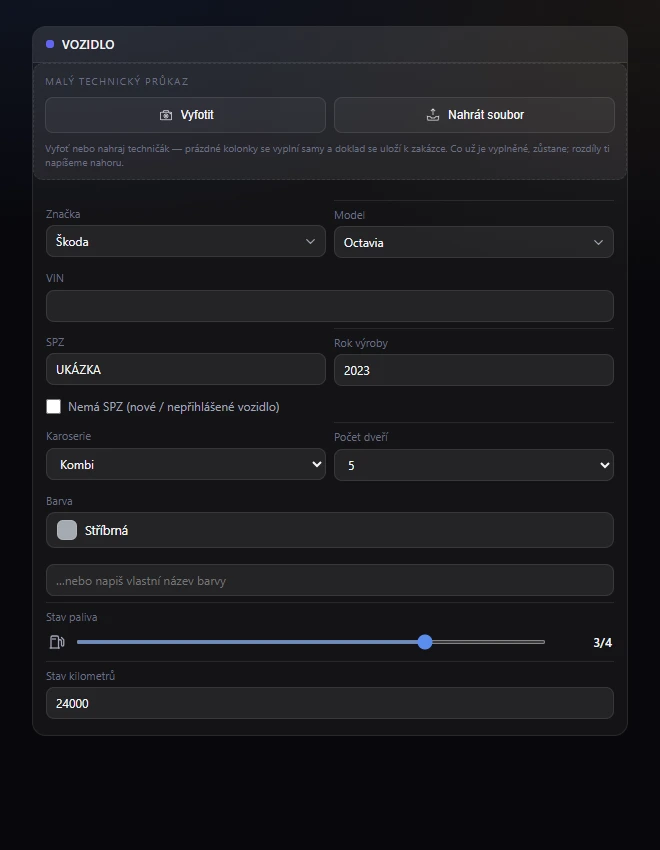Screen dimensions: 660x850
Task: Click the empty VIN input field
Action: [329, 306]
